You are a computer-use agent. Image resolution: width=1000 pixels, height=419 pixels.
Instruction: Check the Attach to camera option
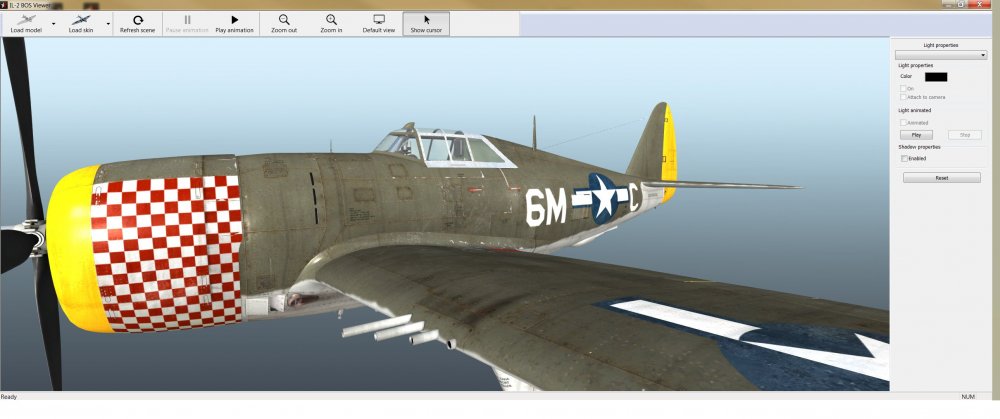(x=903, y=97)
